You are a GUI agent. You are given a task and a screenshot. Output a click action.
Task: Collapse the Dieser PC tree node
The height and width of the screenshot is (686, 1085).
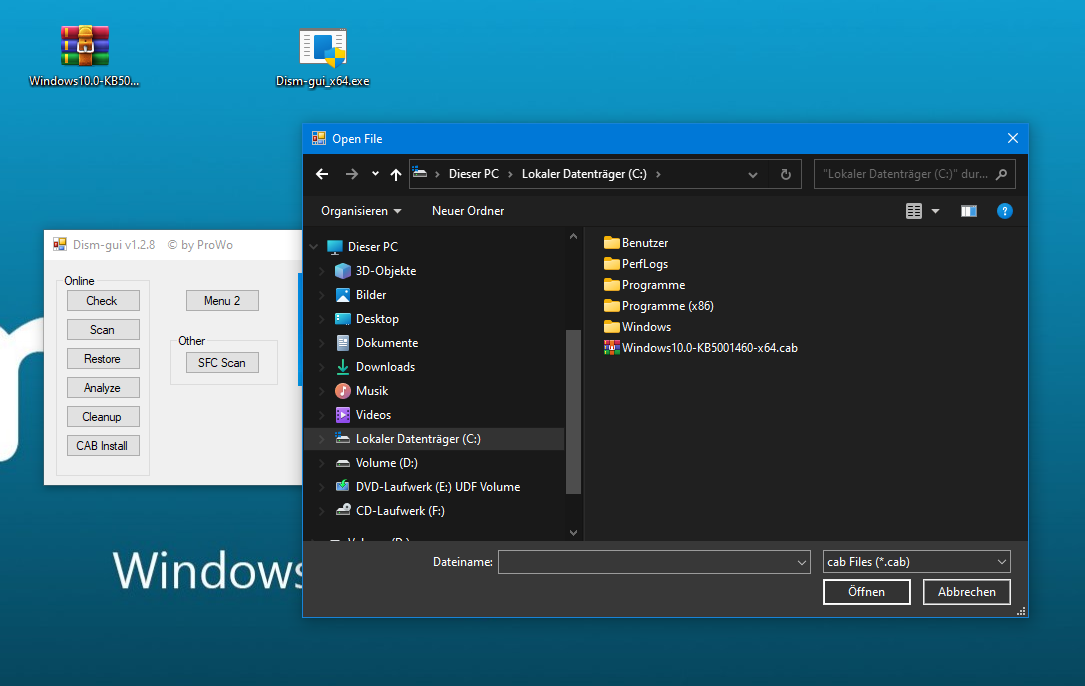tap(313, 246)
